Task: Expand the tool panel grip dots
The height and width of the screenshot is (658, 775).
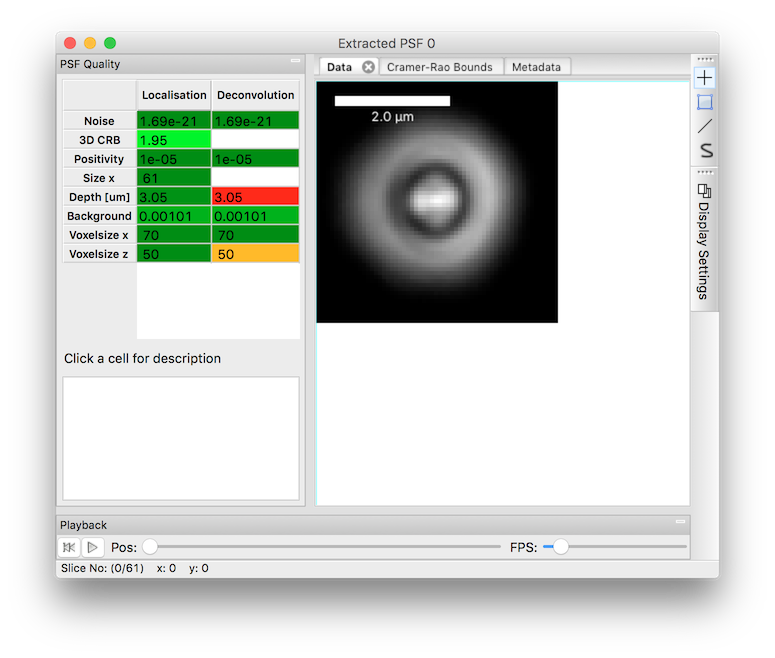Action: 705,59
